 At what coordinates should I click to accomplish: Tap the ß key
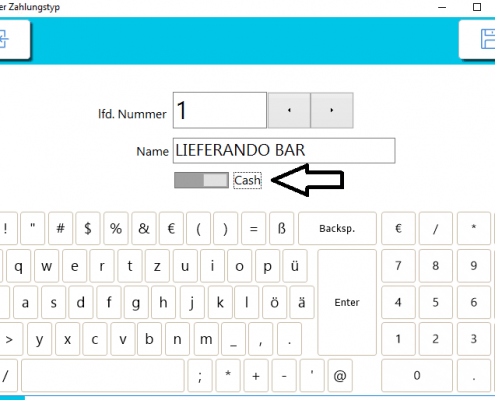(282, 228)
